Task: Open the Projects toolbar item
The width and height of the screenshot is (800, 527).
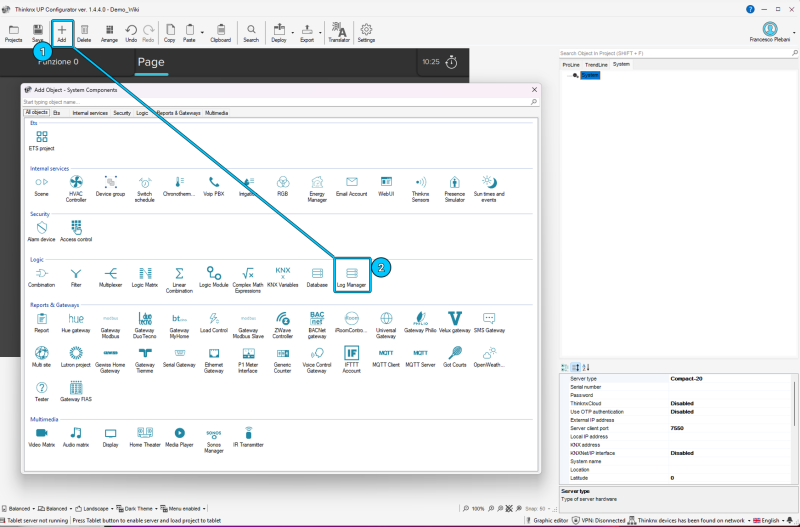Action: [x=14, y=34]
